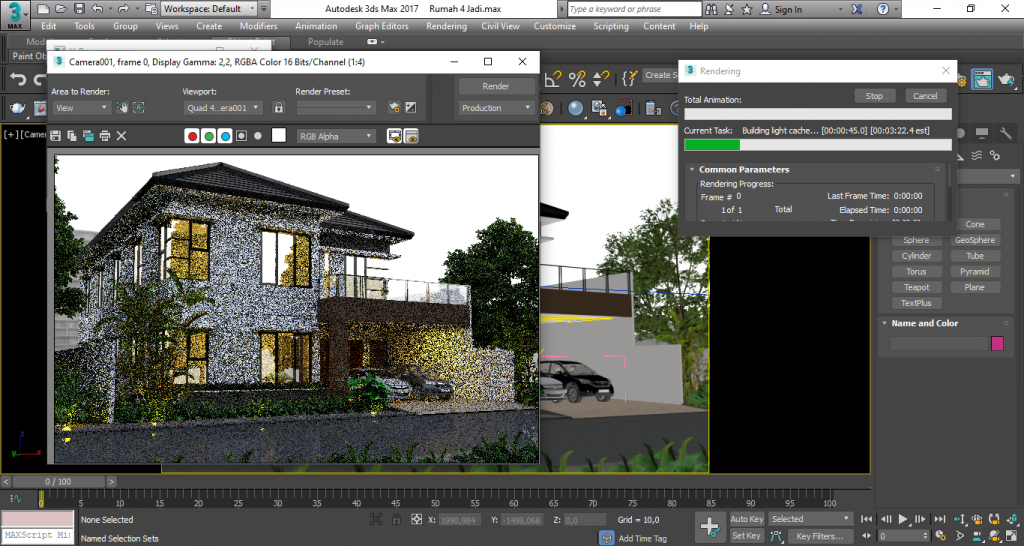Image resolution: width=1024 pixels, height=546 pixels.
Task: Open the Rendering menu
Action: [x=446, y=26]
